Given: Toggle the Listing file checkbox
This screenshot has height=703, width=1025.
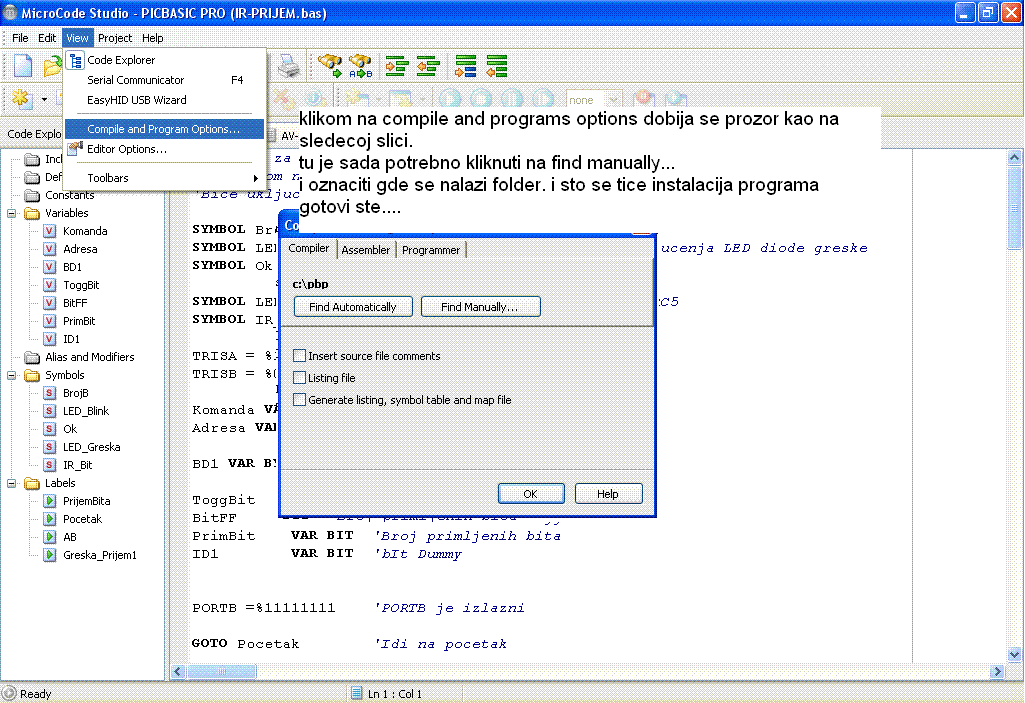Looking at the screenshot, I should 299,378.
